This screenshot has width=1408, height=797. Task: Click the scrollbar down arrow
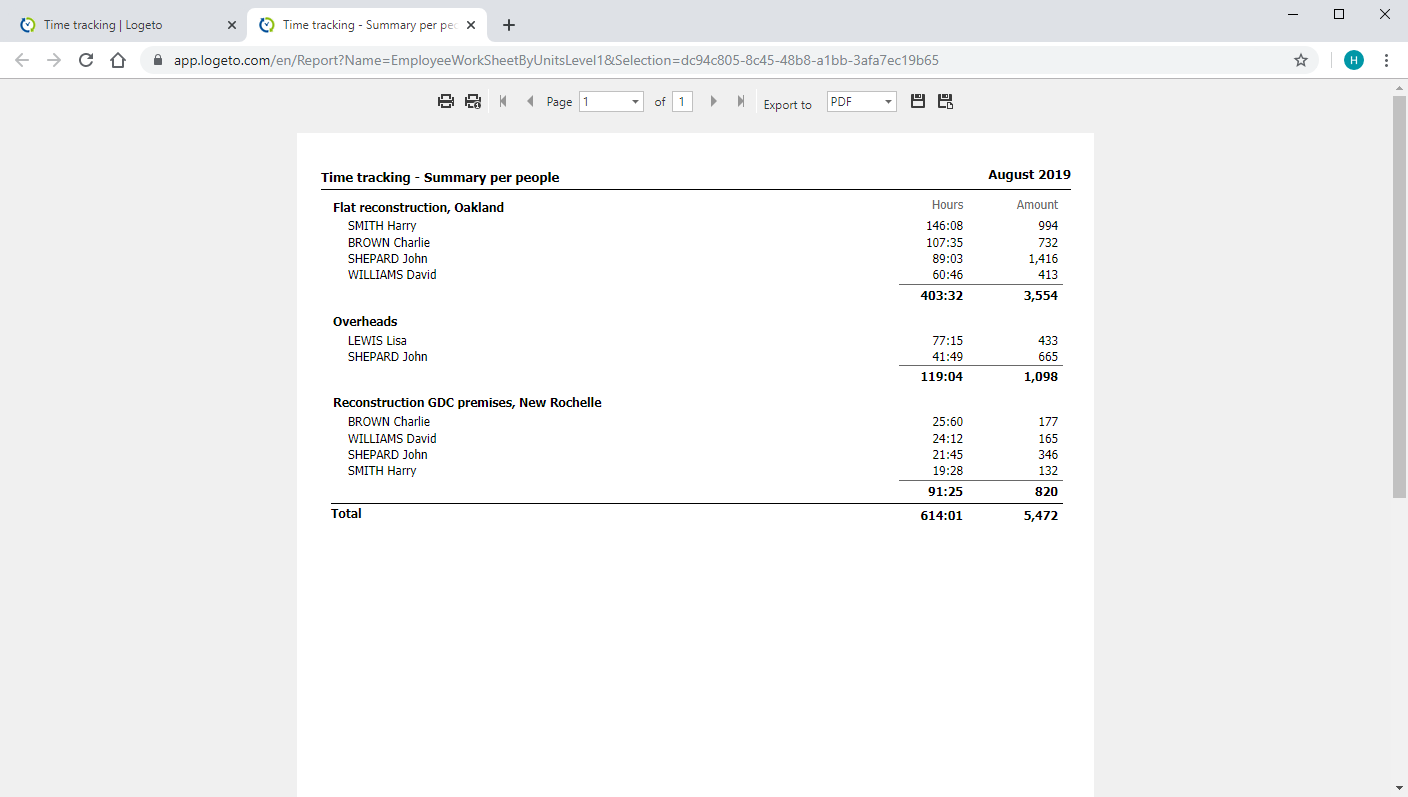1399,788
